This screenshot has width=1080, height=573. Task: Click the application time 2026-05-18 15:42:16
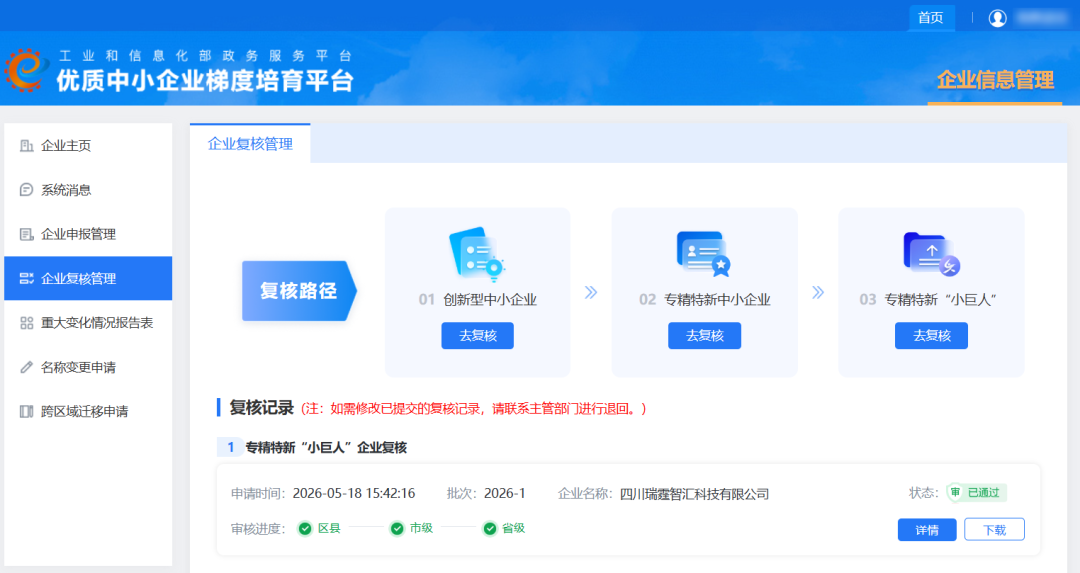354,493
